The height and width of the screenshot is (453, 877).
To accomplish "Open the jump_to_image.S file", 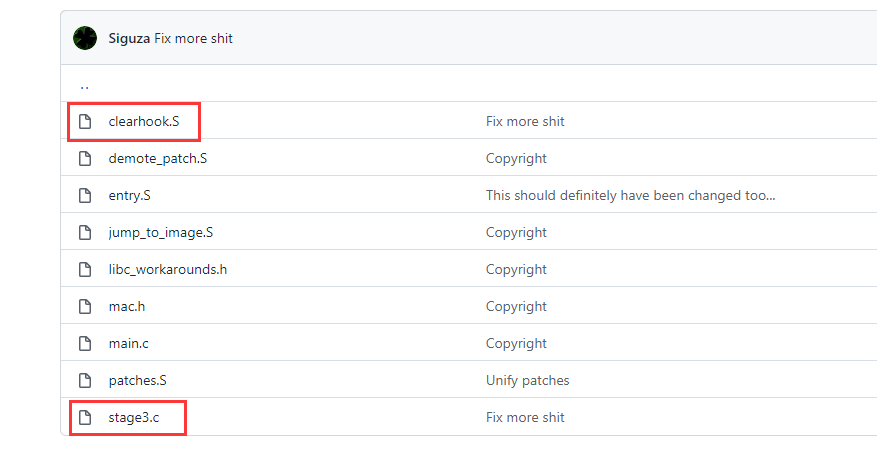I will (x=161, y=232).
